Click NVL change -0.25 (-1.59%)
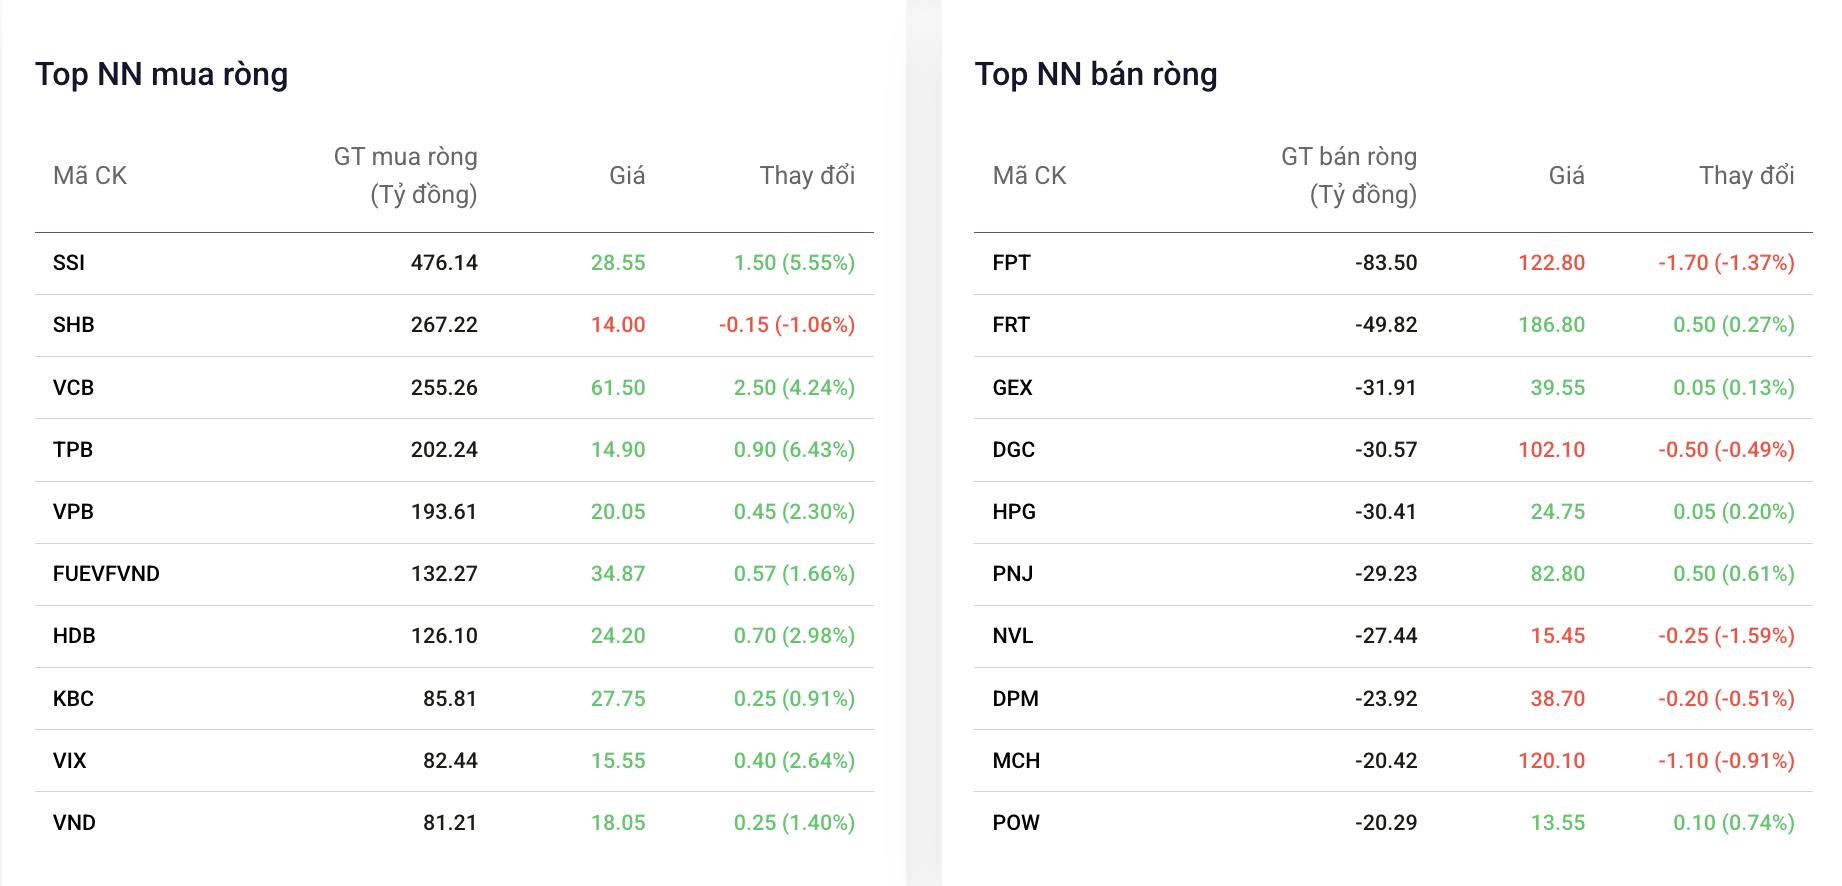Image resolution: width=1842 pixels, height=886 pixels. (x=1726, y=636)
